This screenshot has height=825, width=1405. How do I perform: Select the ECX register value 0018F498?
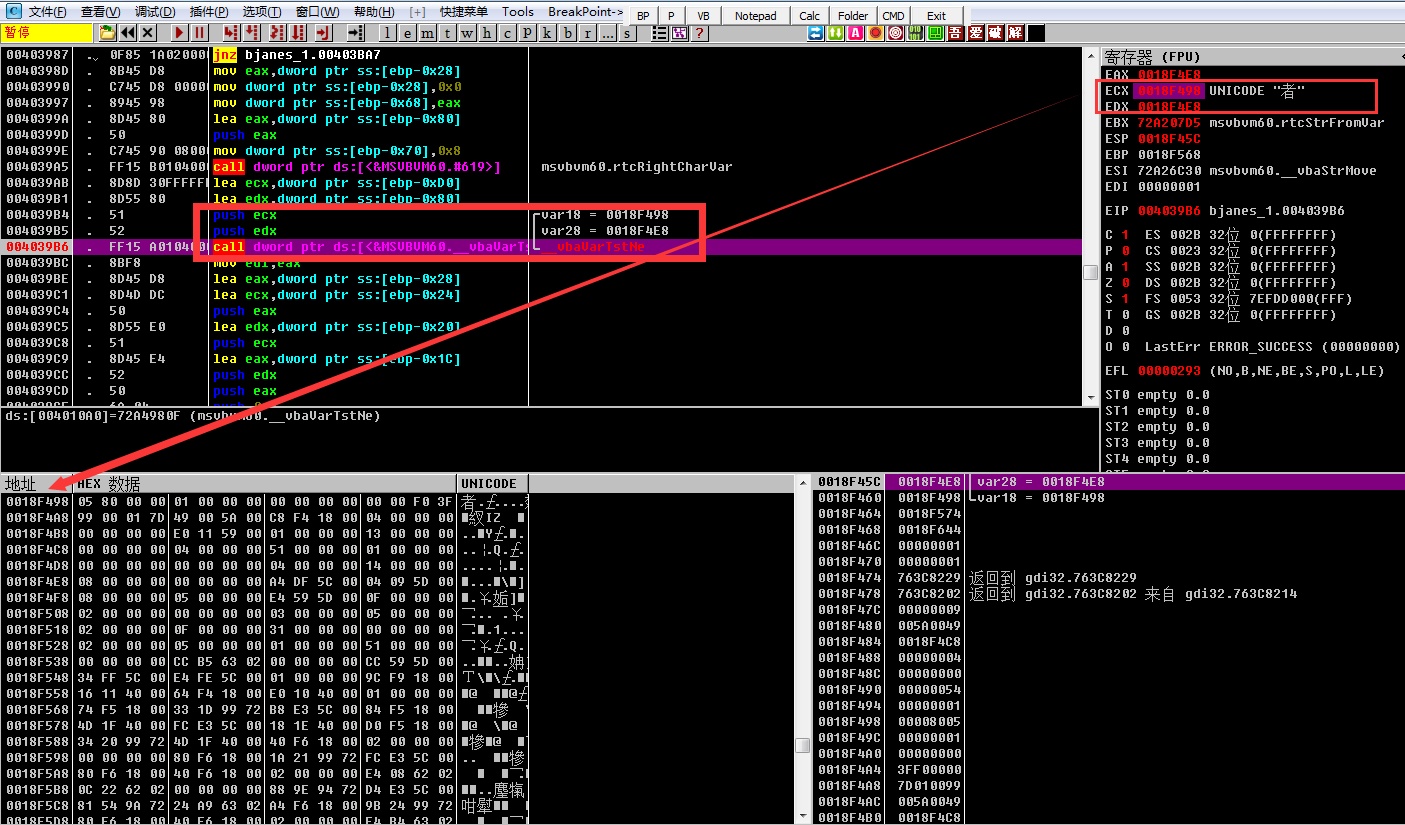tap(1169, 91)
